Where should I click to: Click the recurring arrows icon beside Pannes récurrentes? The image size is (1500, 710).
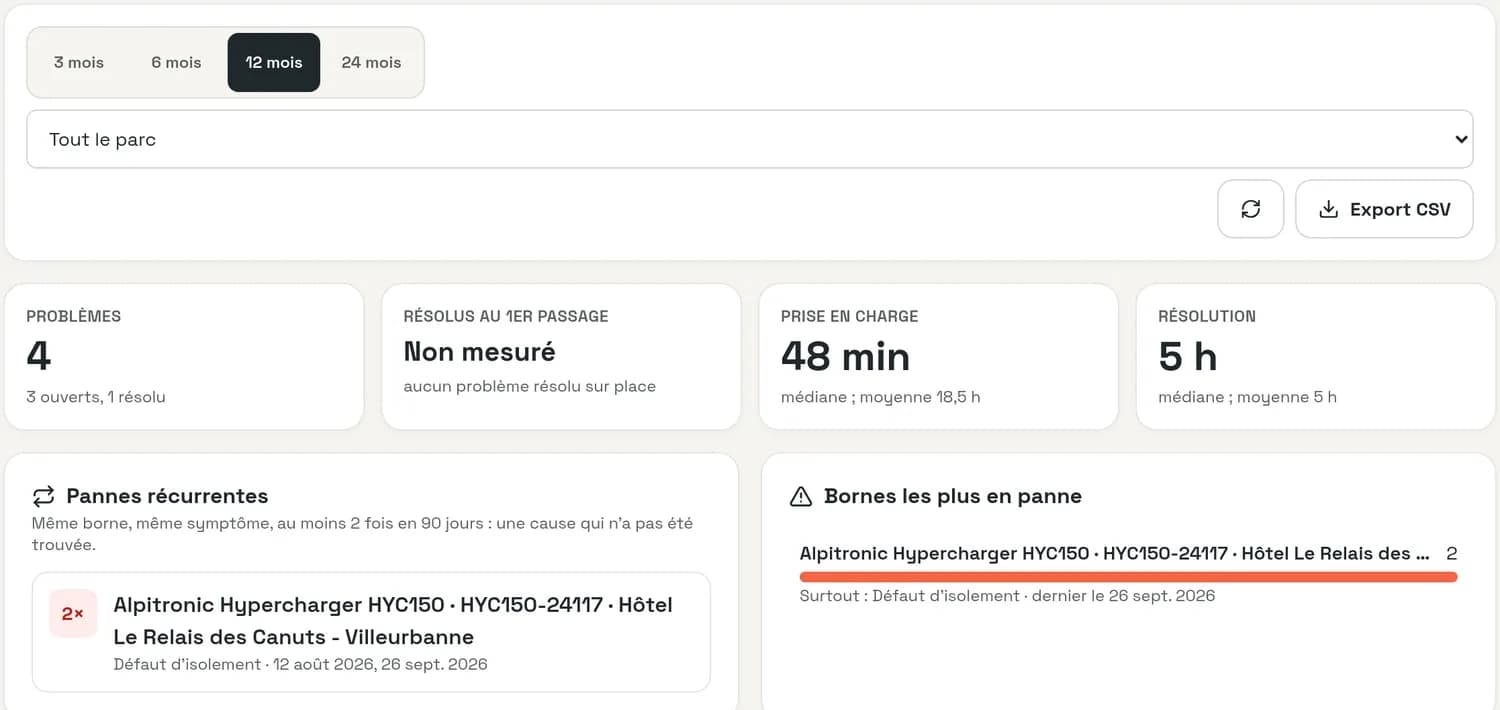(x=43, y=496)
